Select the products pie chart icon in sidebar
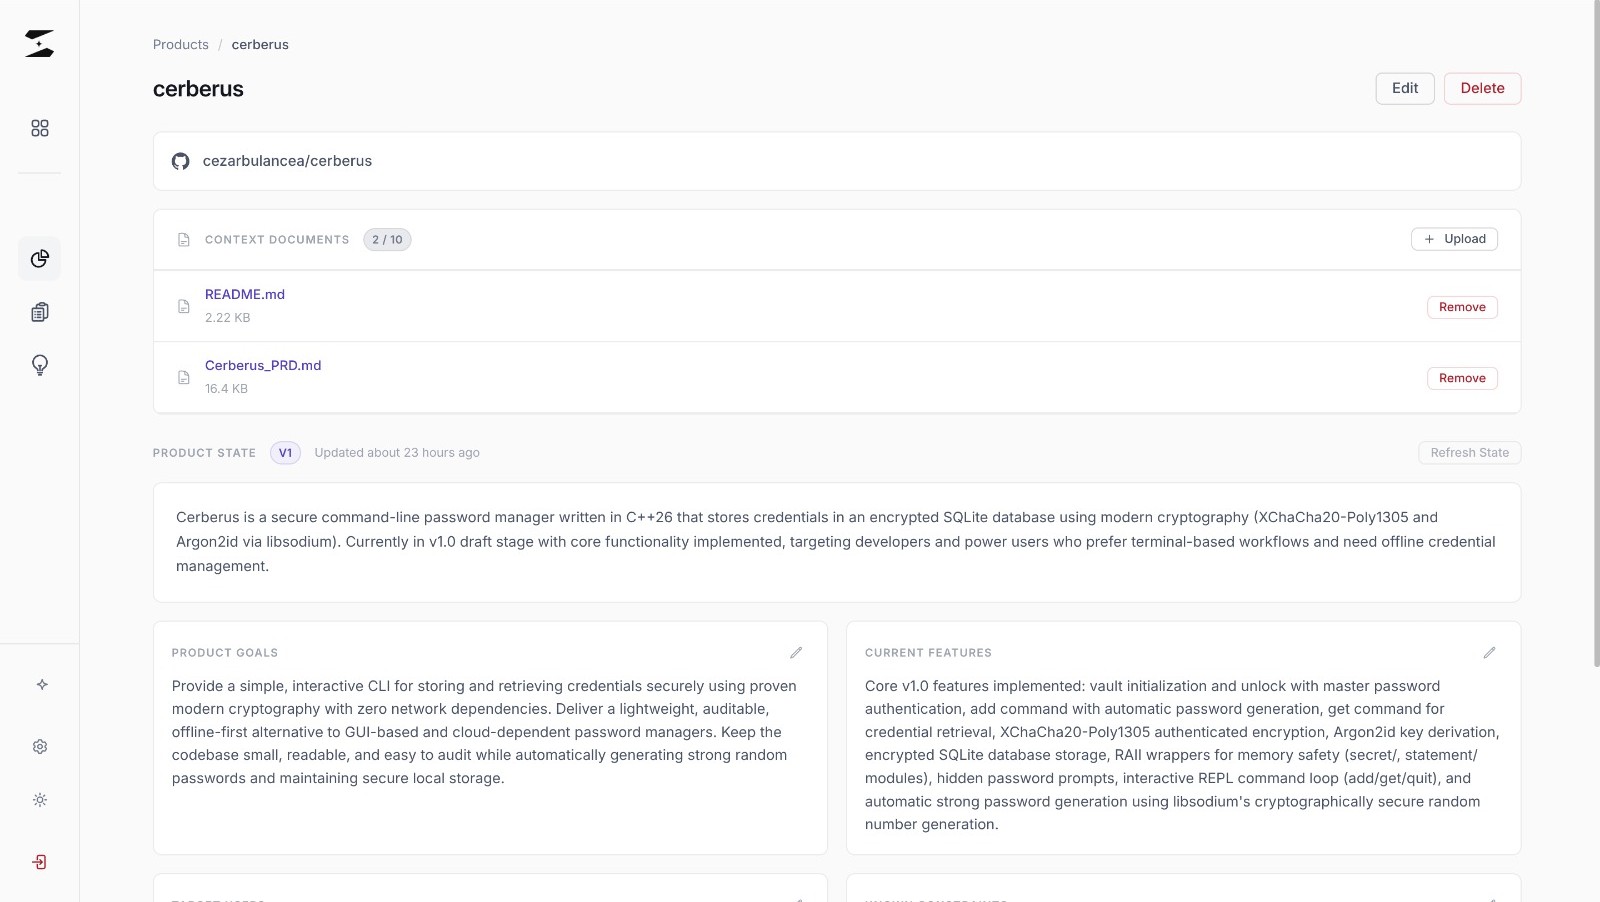1600x902 pixels. point(39,258)
